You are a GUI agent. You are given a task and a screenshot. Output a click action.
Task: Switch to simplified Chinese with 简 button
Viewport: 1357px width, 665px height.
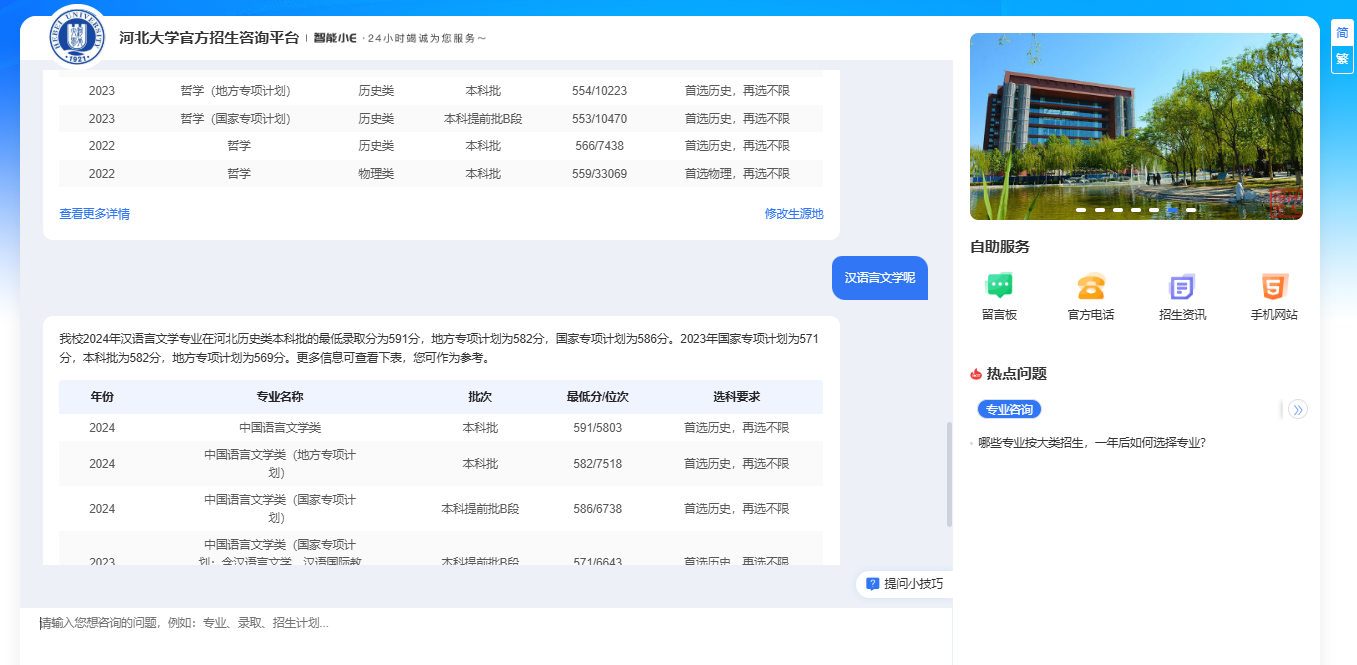[1342, 32]
